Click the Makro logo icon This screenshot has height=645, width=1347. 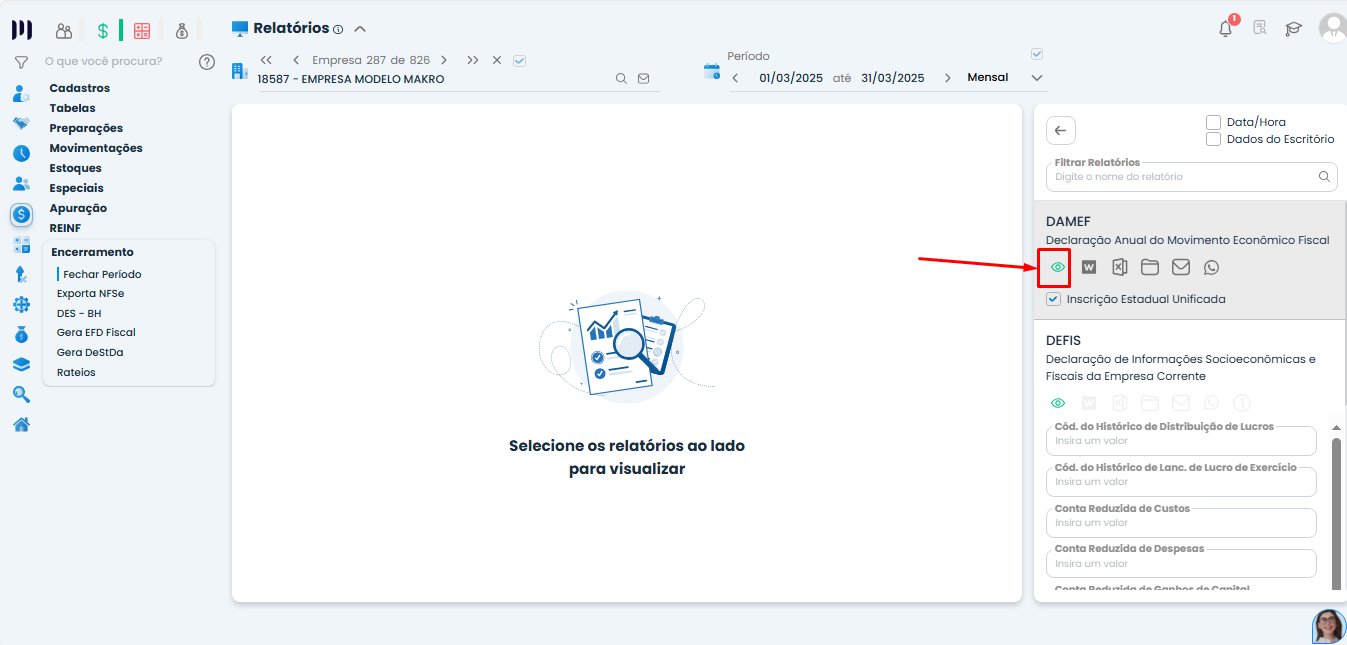pyautogui.click(x=21, y=30)
